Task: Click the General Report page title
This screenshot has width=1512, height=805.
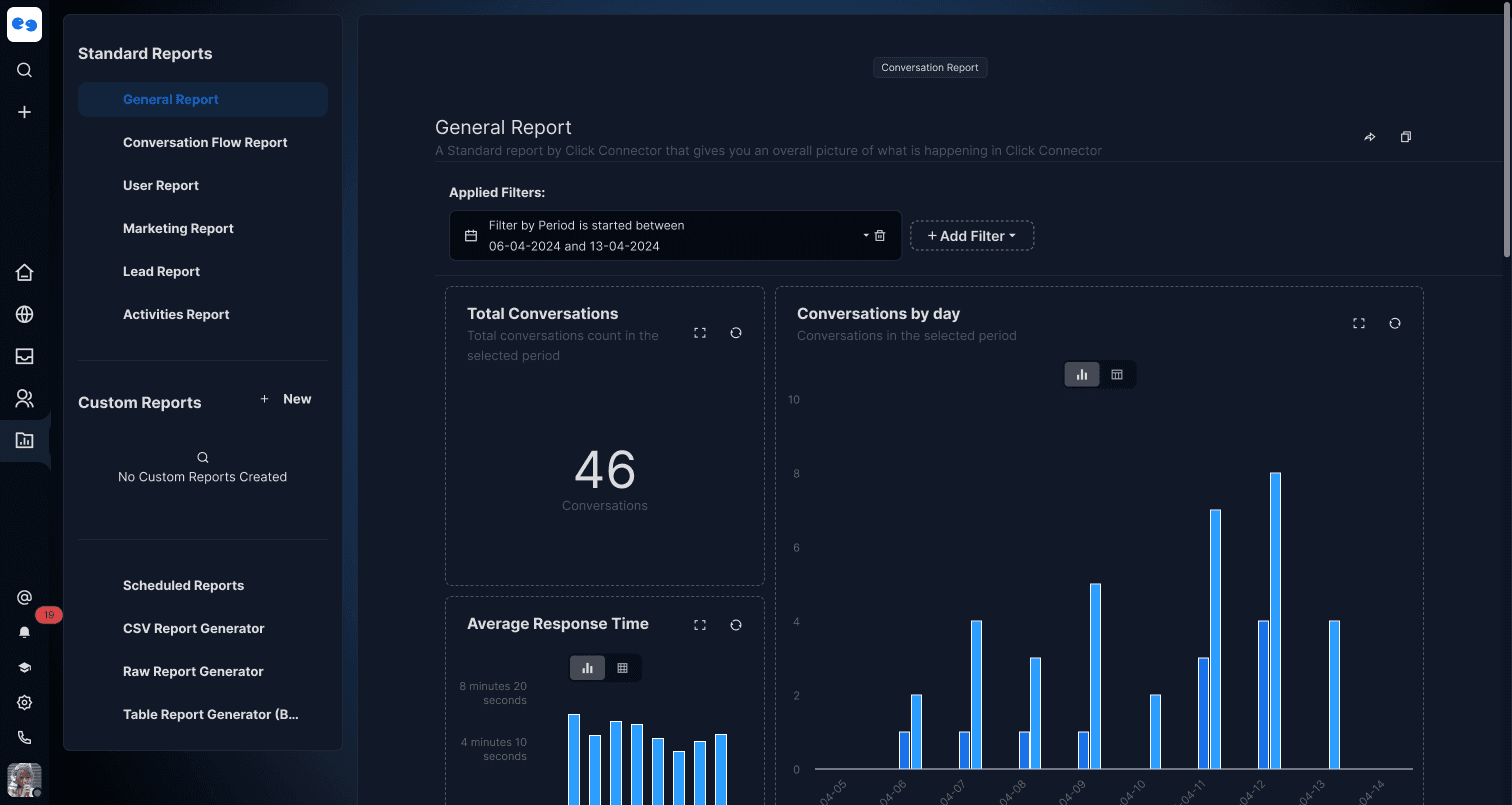Action: [503, 127]
